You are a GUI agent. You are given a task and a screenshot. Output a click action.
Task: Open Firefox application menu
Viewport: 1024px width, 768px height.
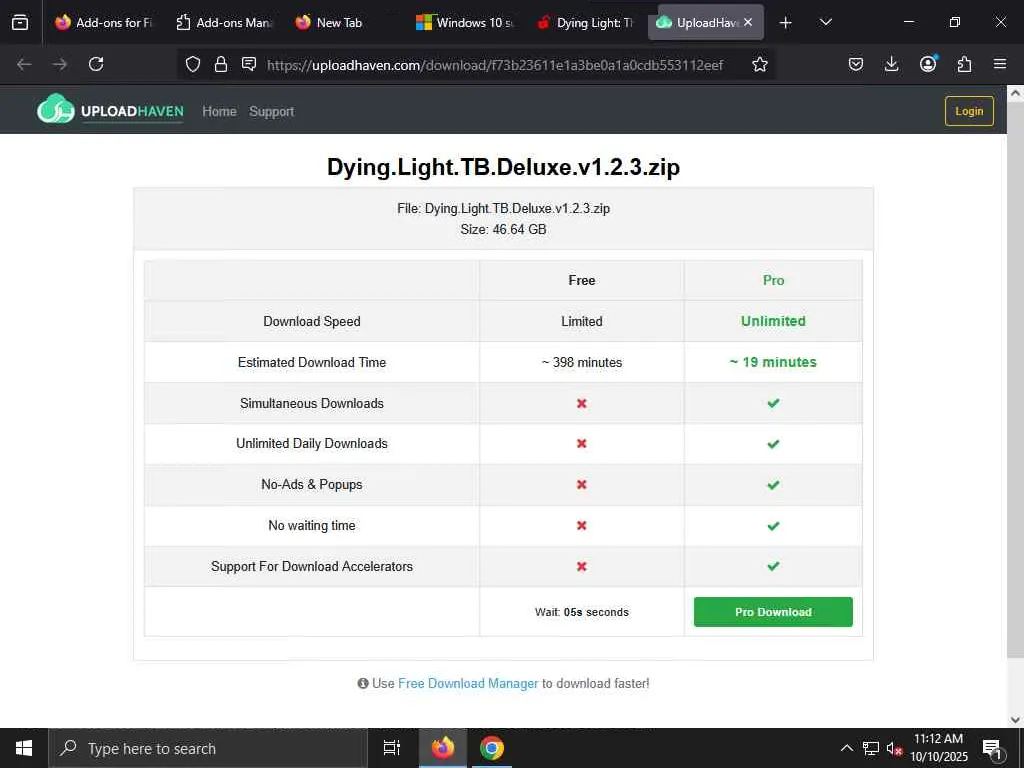(x=1000, y=64)
